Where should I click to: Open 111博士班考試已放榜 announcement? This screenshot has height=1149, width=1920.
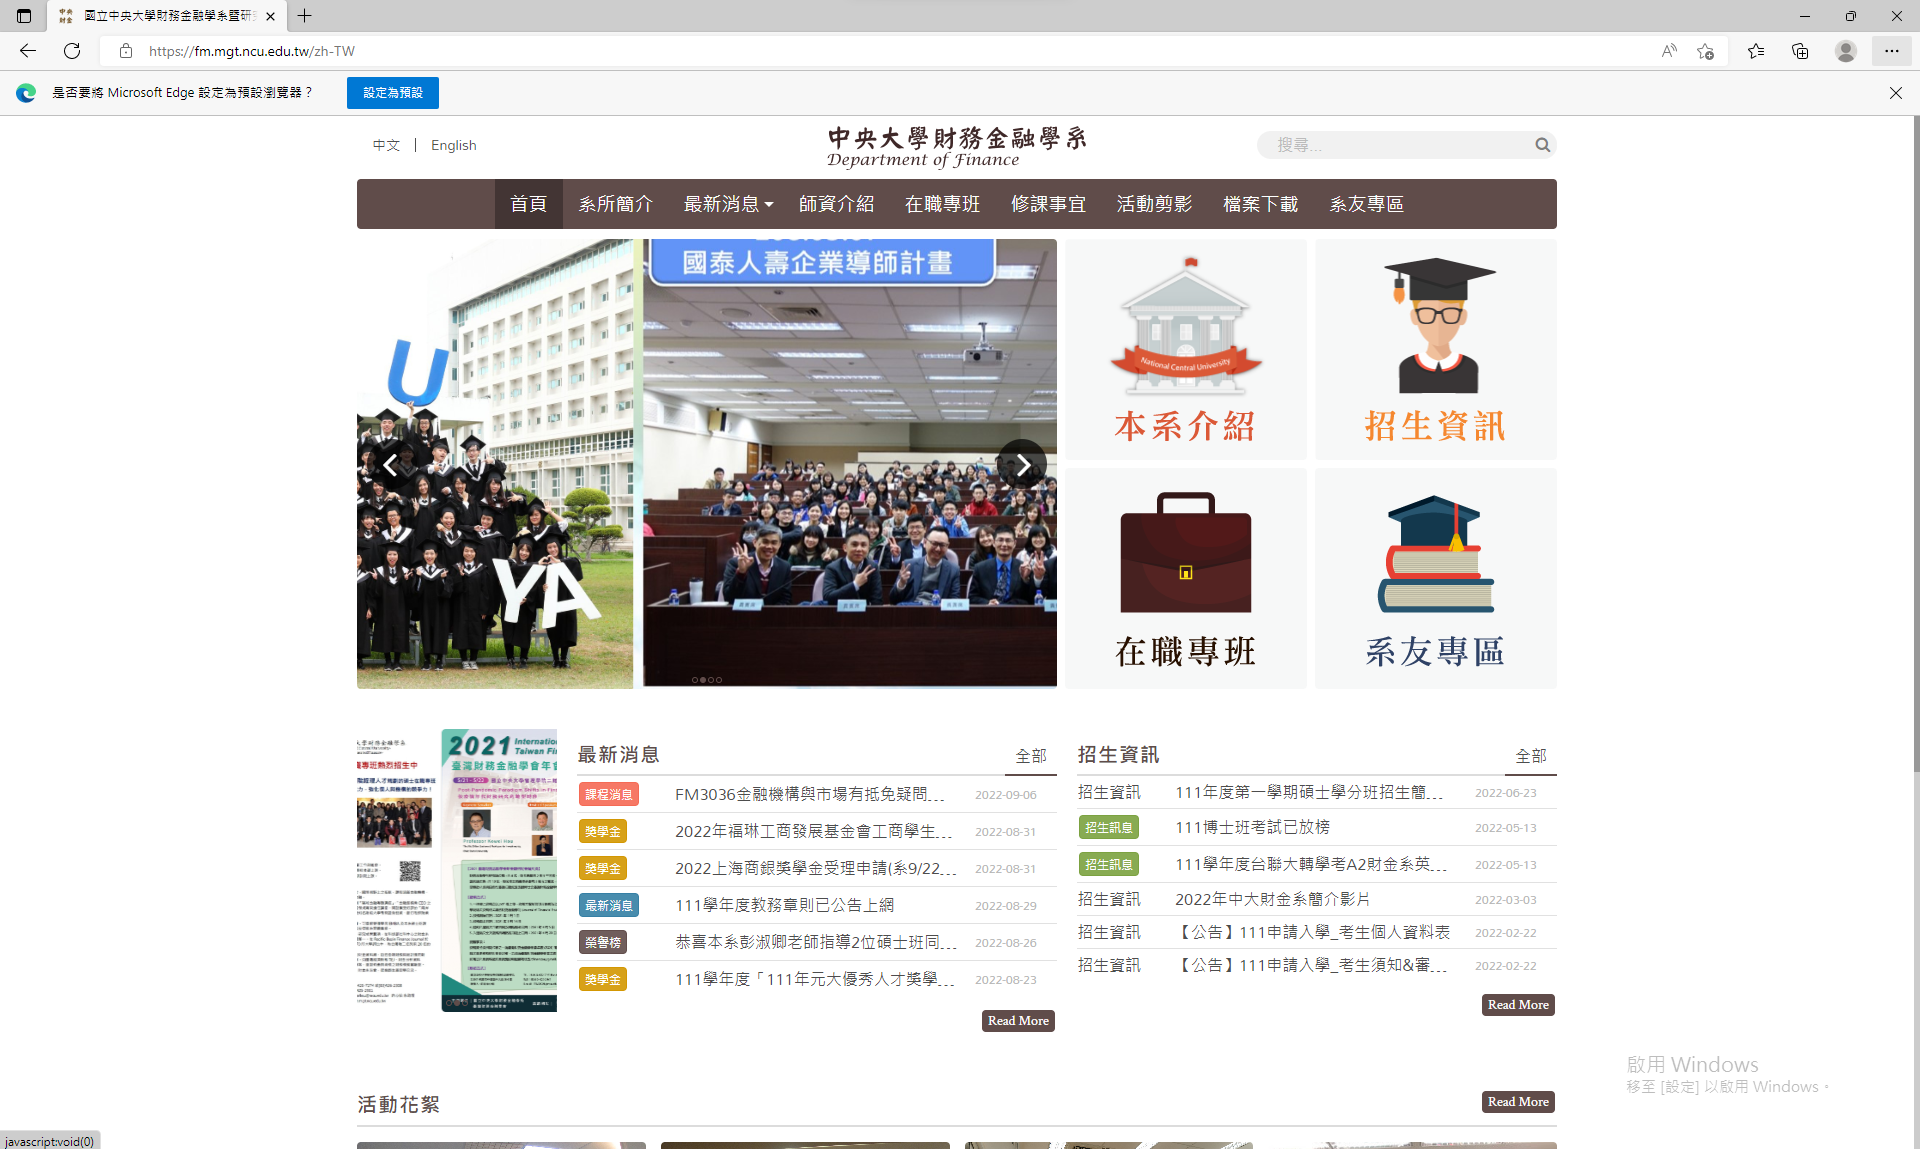tap(1253, 827)
